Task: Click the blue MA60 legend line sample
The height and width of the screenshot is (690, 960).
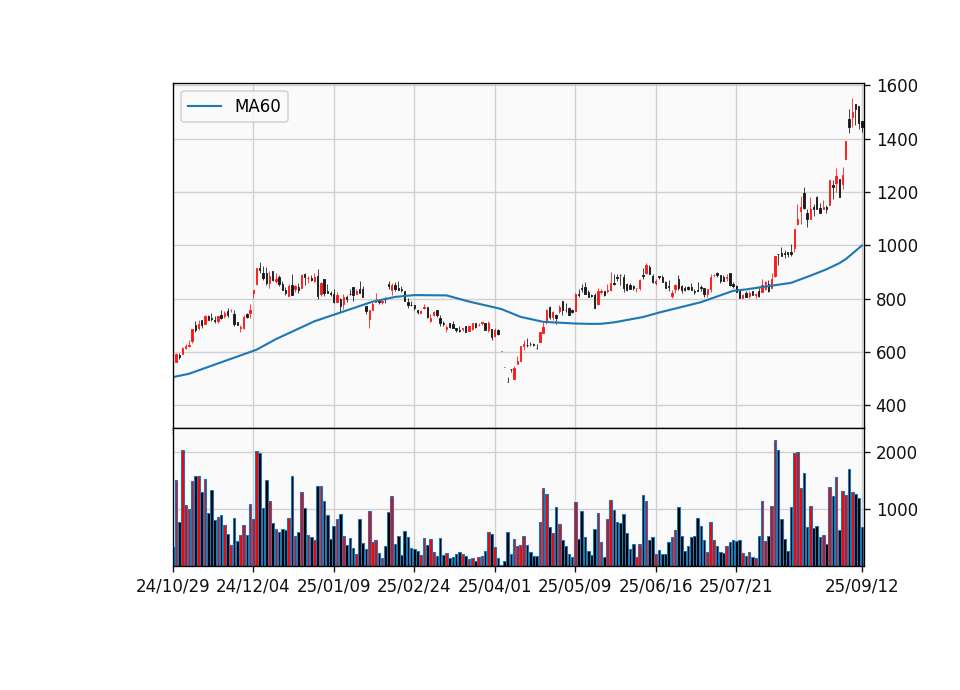Action: (204, 106)
